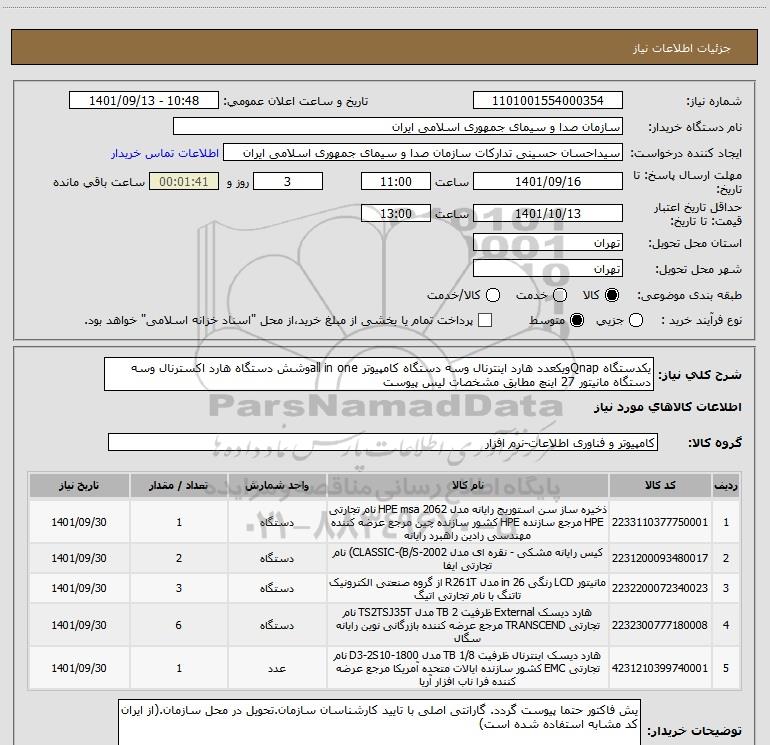The image size is (770, 745).
Task: Click the D3-2S10-1800 internal hard disk item name
Action: coord(468,668)
